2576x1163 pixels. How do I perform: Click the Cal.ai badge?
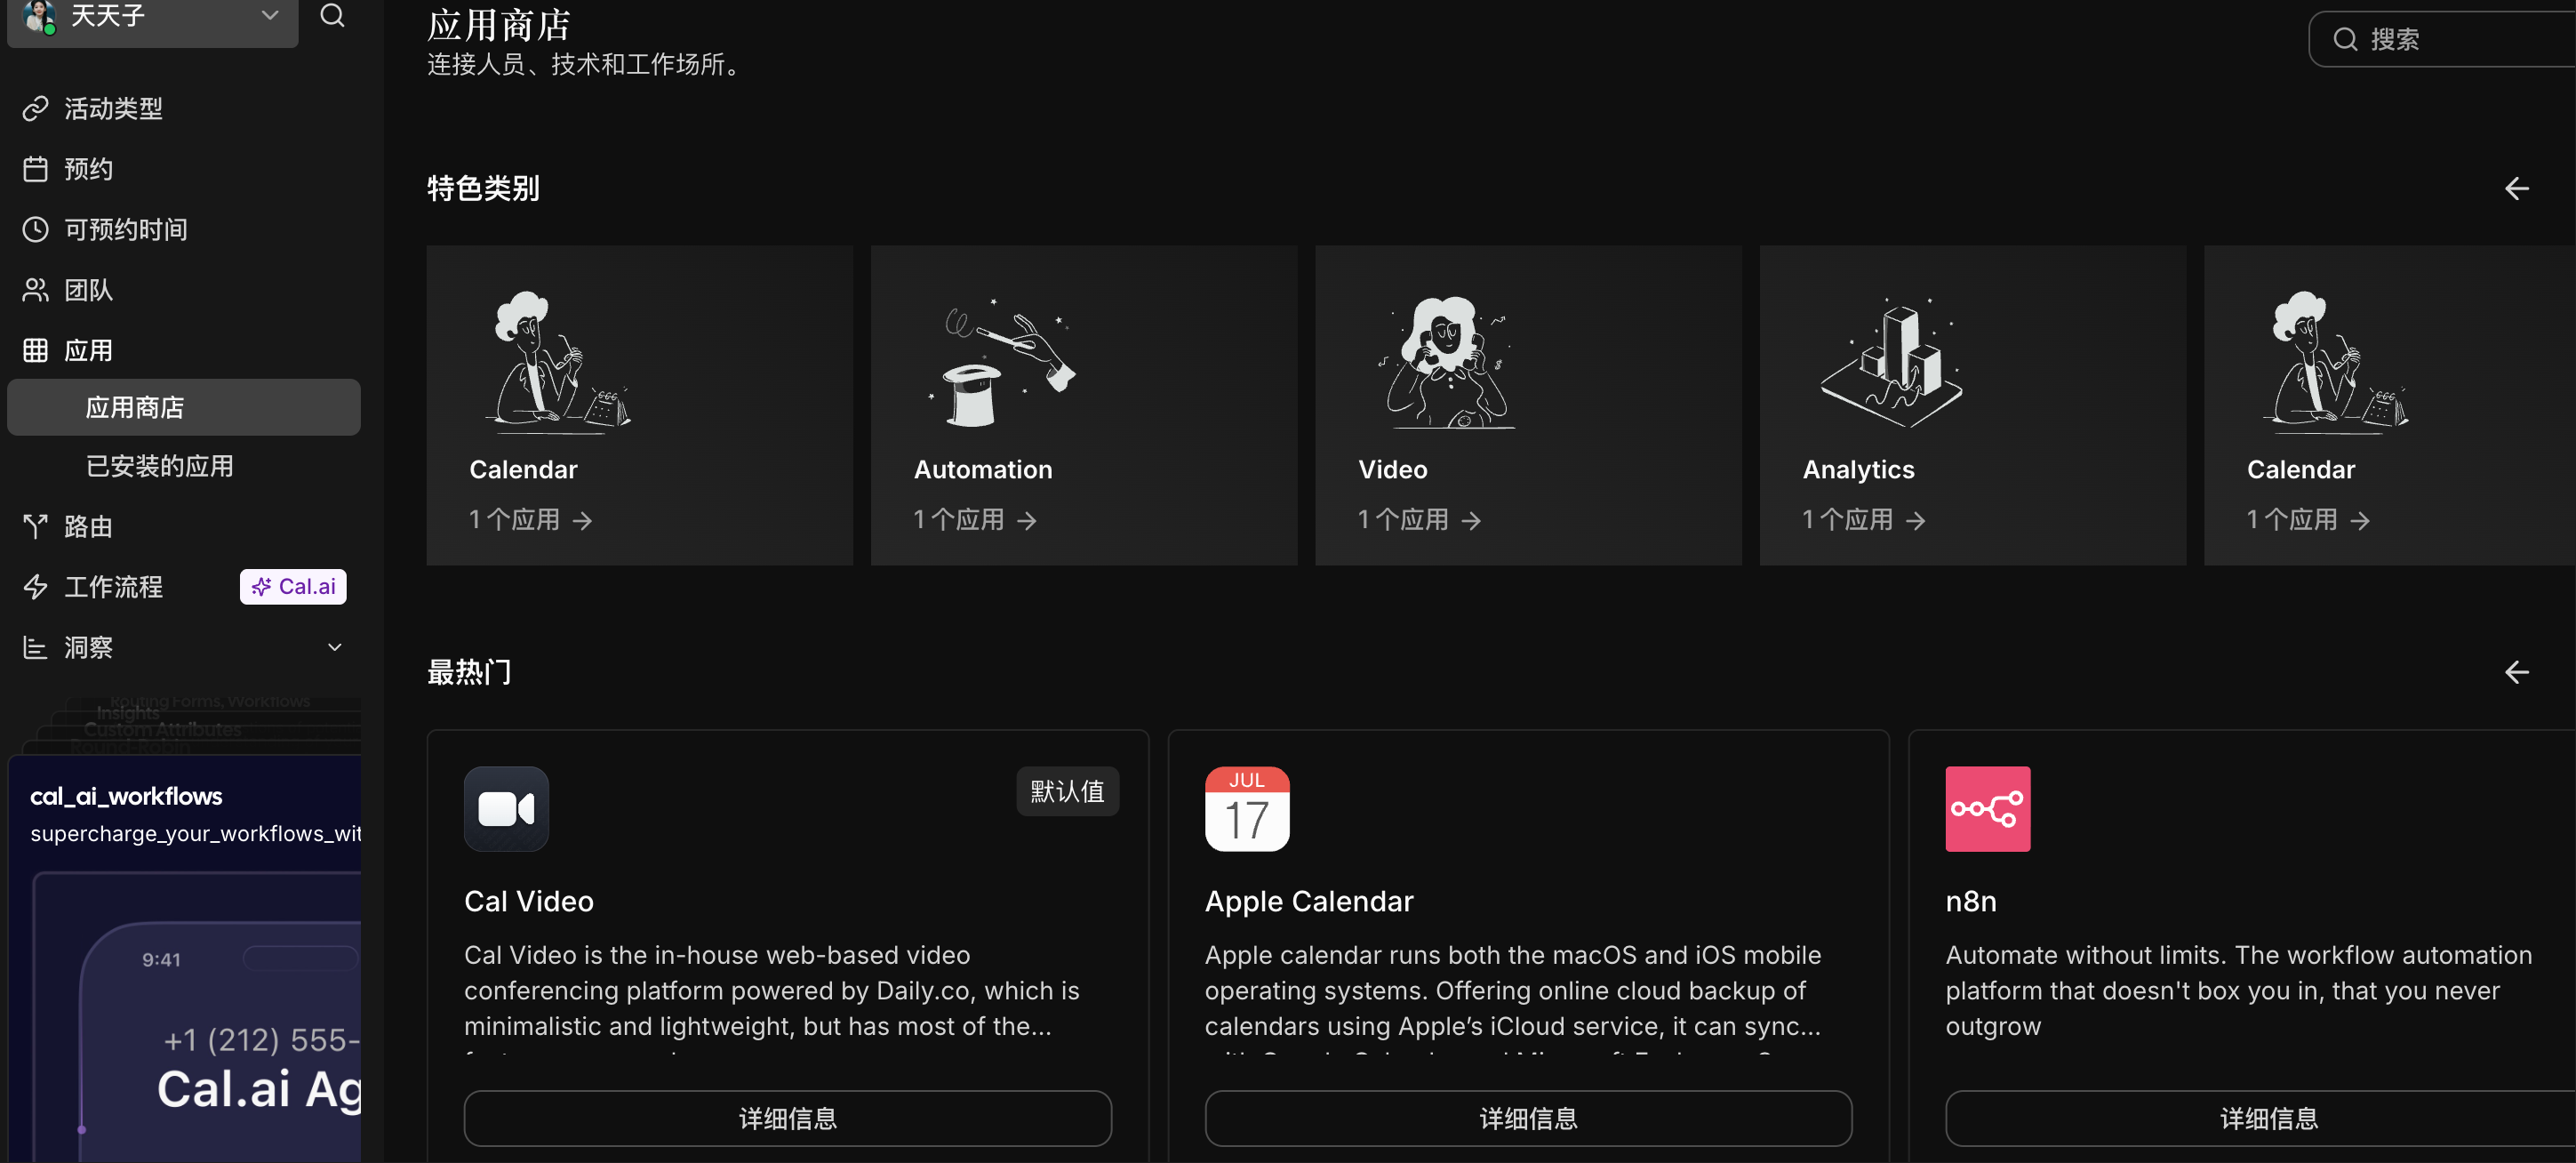coord(293,587)
